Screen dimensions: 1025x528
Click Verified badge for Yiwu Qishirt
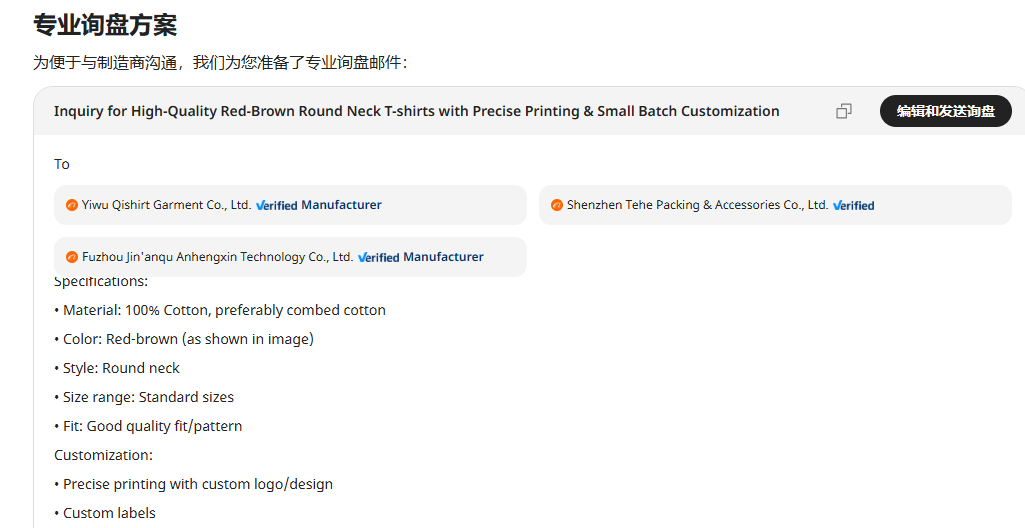277,205
